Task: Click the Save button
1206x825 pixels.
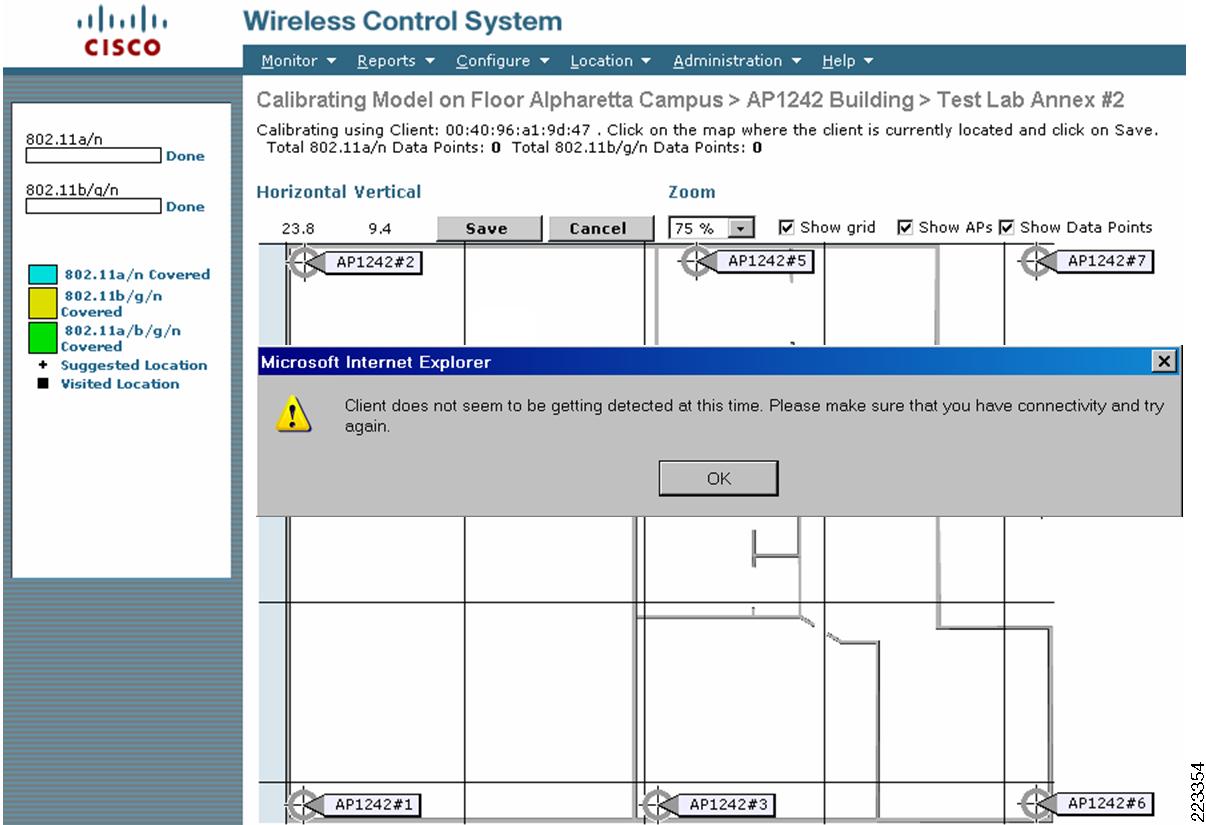Action: (487, 229)
